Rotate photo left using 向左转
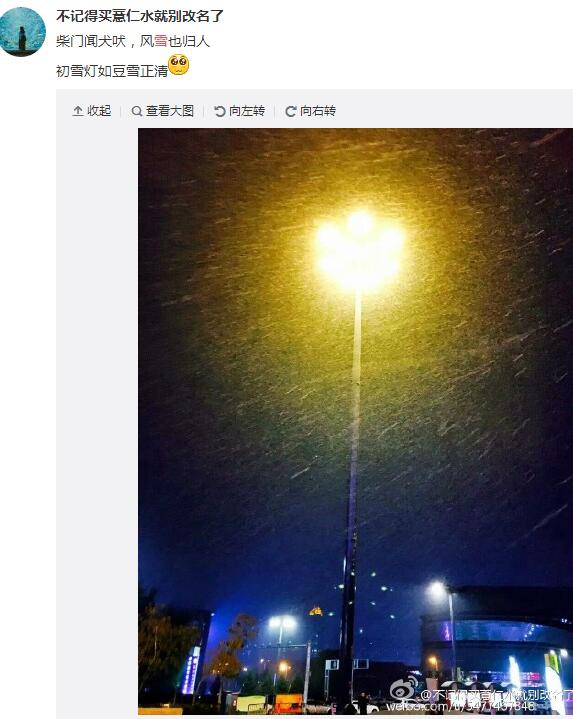 point(247,111)
